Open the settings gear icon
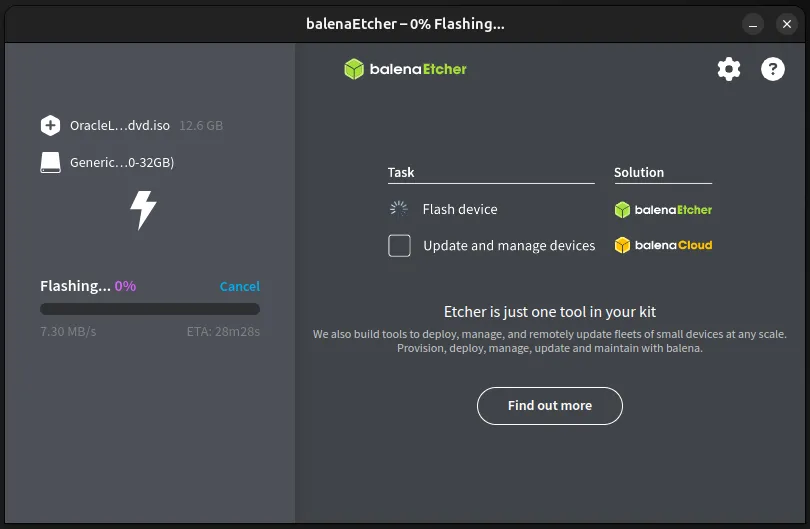The image size is (810, 529). pos(729,69)
